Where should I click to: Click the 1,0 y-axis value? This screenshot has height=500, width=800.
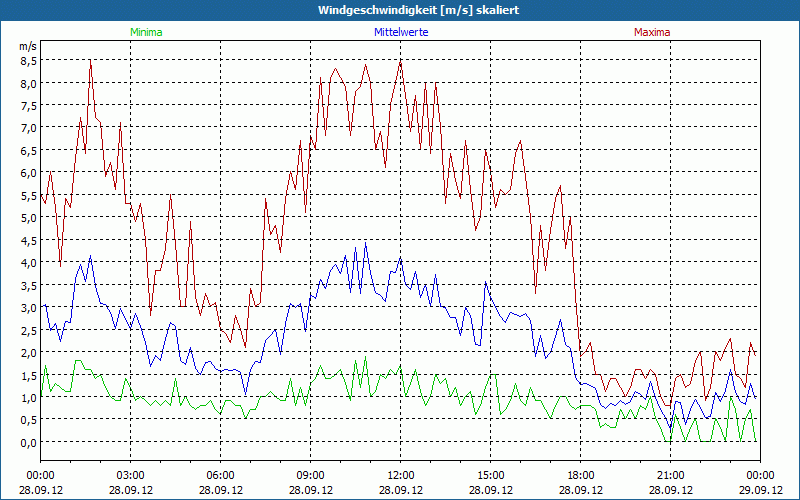pos(29,397)
